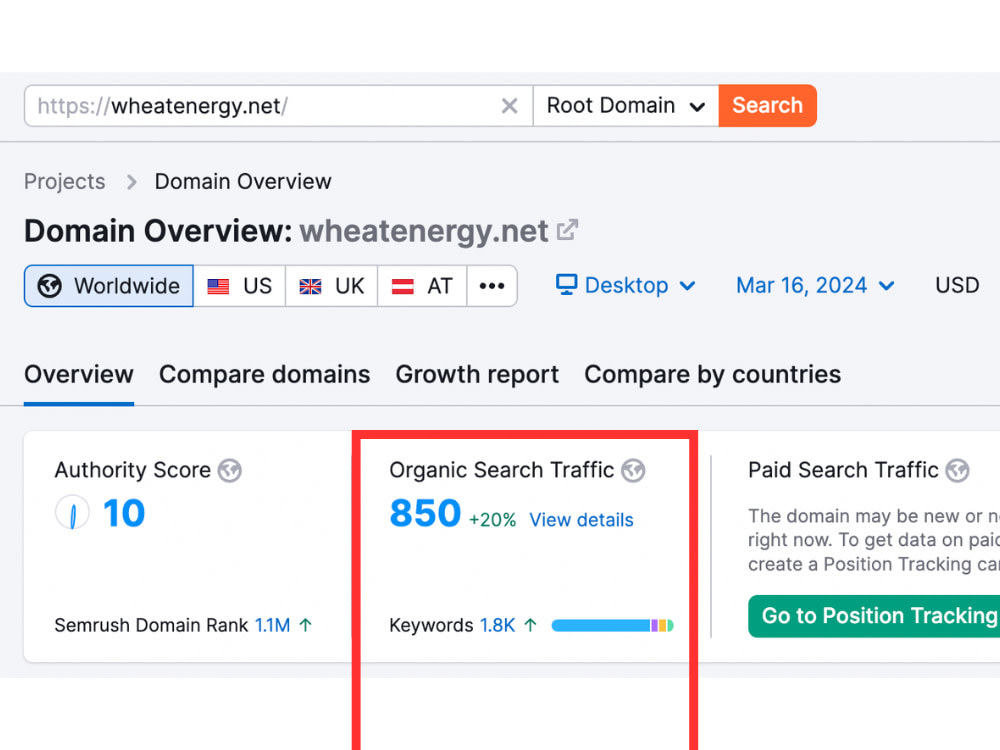
Task: Click the orange Search button
Action: (767, 106)
